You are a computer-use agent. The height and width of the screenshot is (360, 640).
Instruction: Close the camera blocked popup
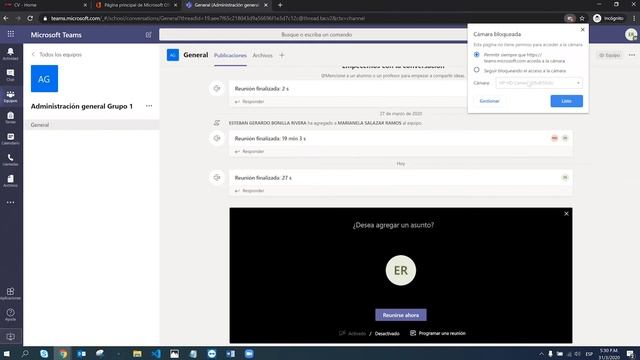click(582, 30)
